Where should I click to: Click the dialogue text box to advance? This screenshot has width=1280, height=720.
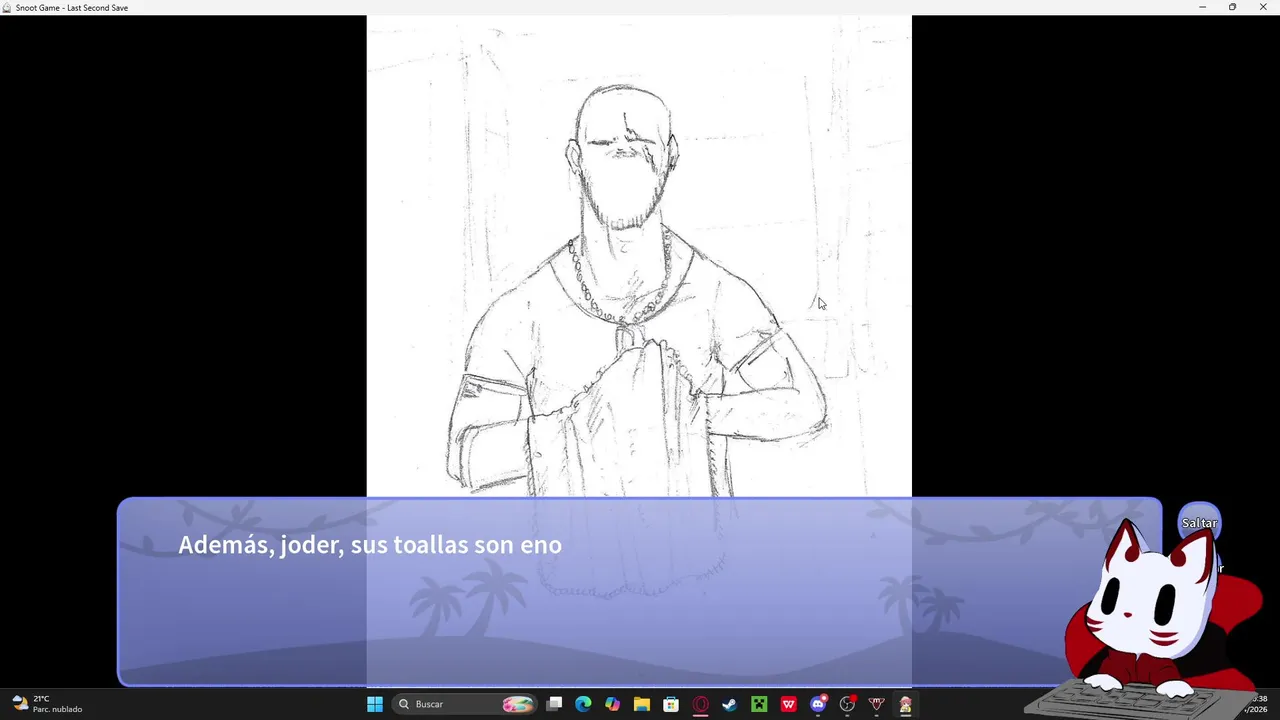pyautogui.click(x=640, y=592)
